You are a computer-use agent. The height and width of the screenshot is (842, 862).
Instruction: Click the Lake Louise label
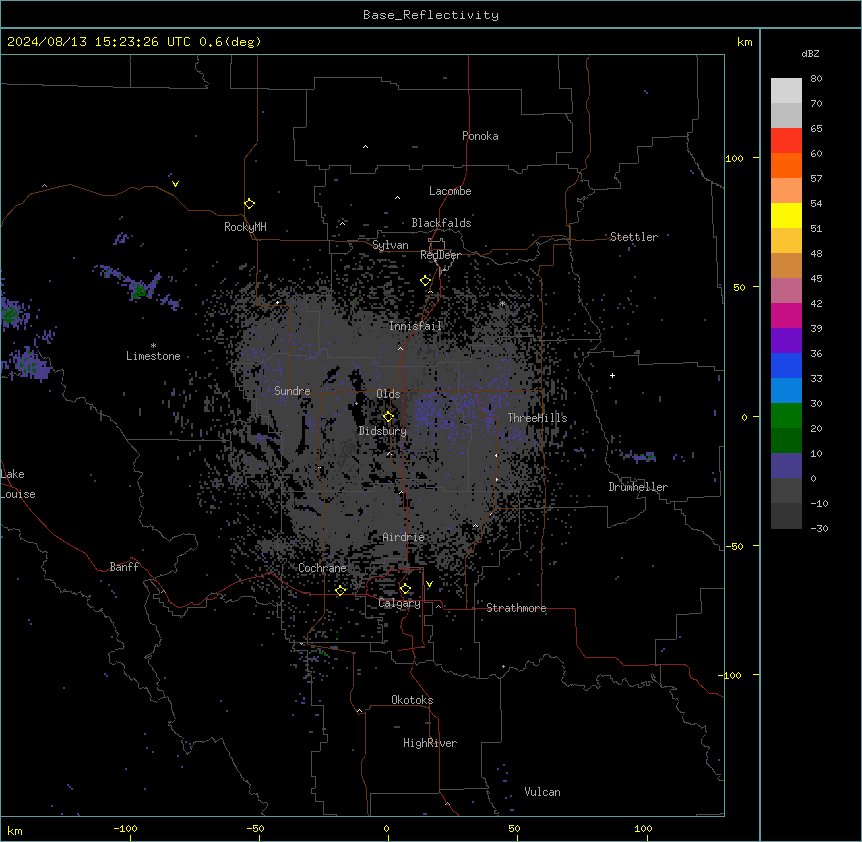coord(18,484)
